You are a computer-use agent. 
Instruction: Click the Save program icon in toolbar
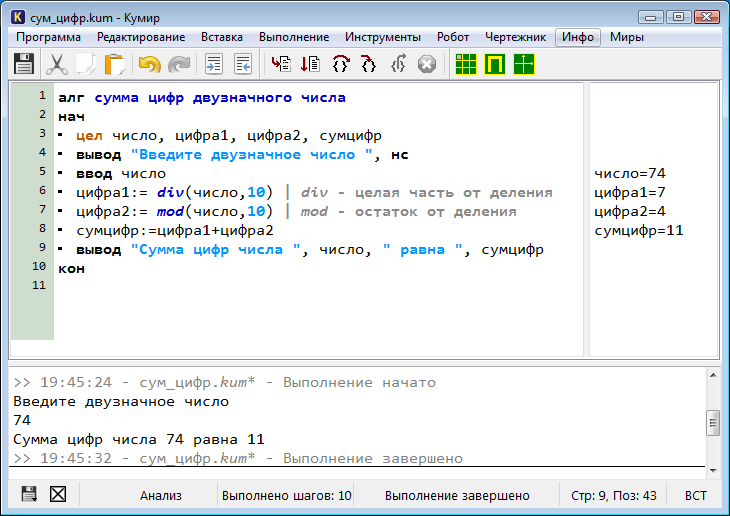[23, 64]
